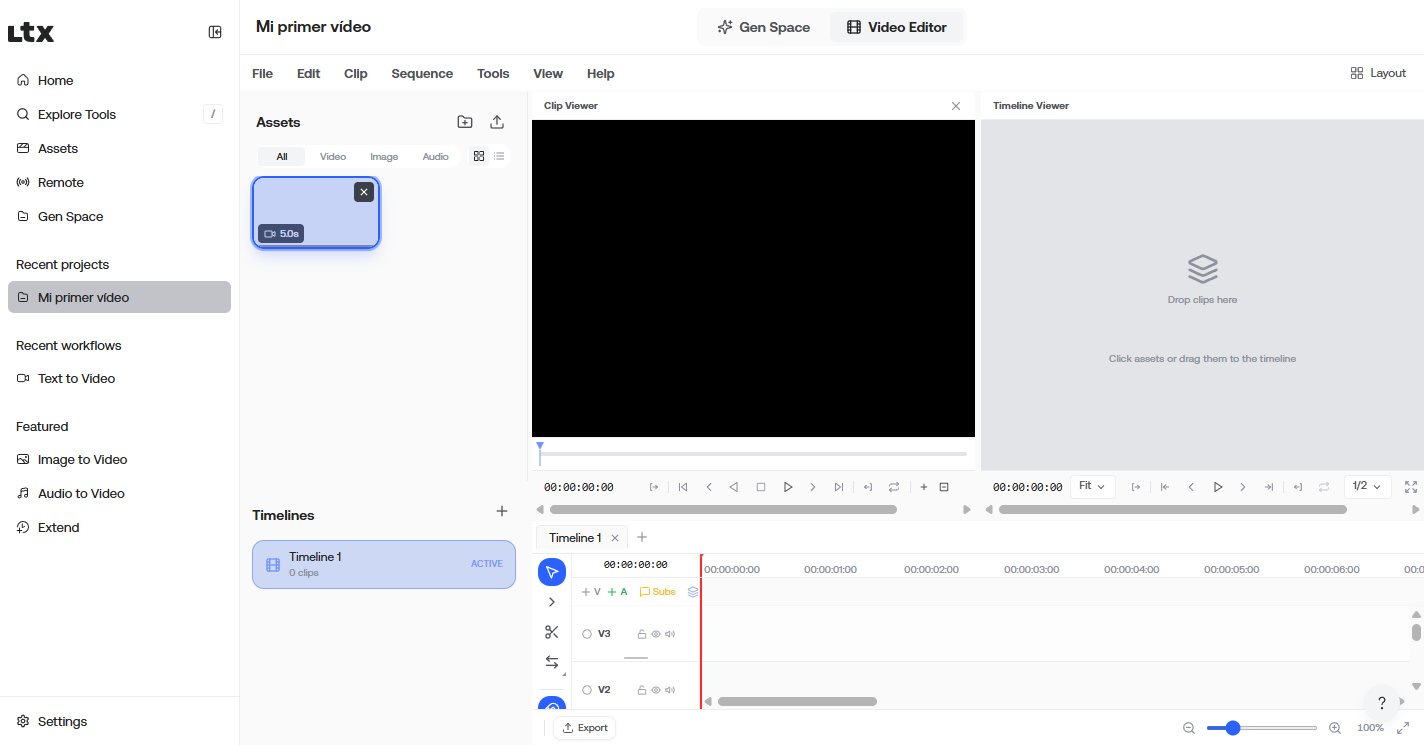Expand the chevron below the selection tool
This screenshot has height=745, width=1424.
tap(552, 602)
